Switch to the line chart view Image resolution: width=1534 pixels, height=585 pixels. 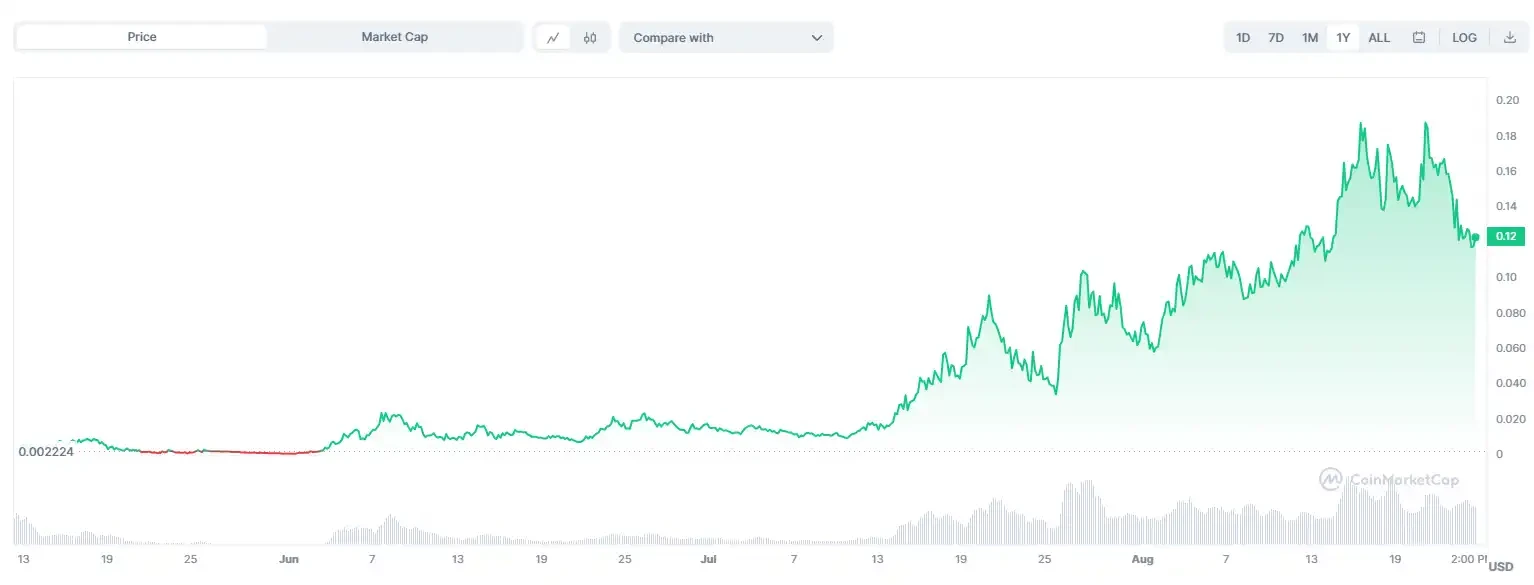pos(553,38)
